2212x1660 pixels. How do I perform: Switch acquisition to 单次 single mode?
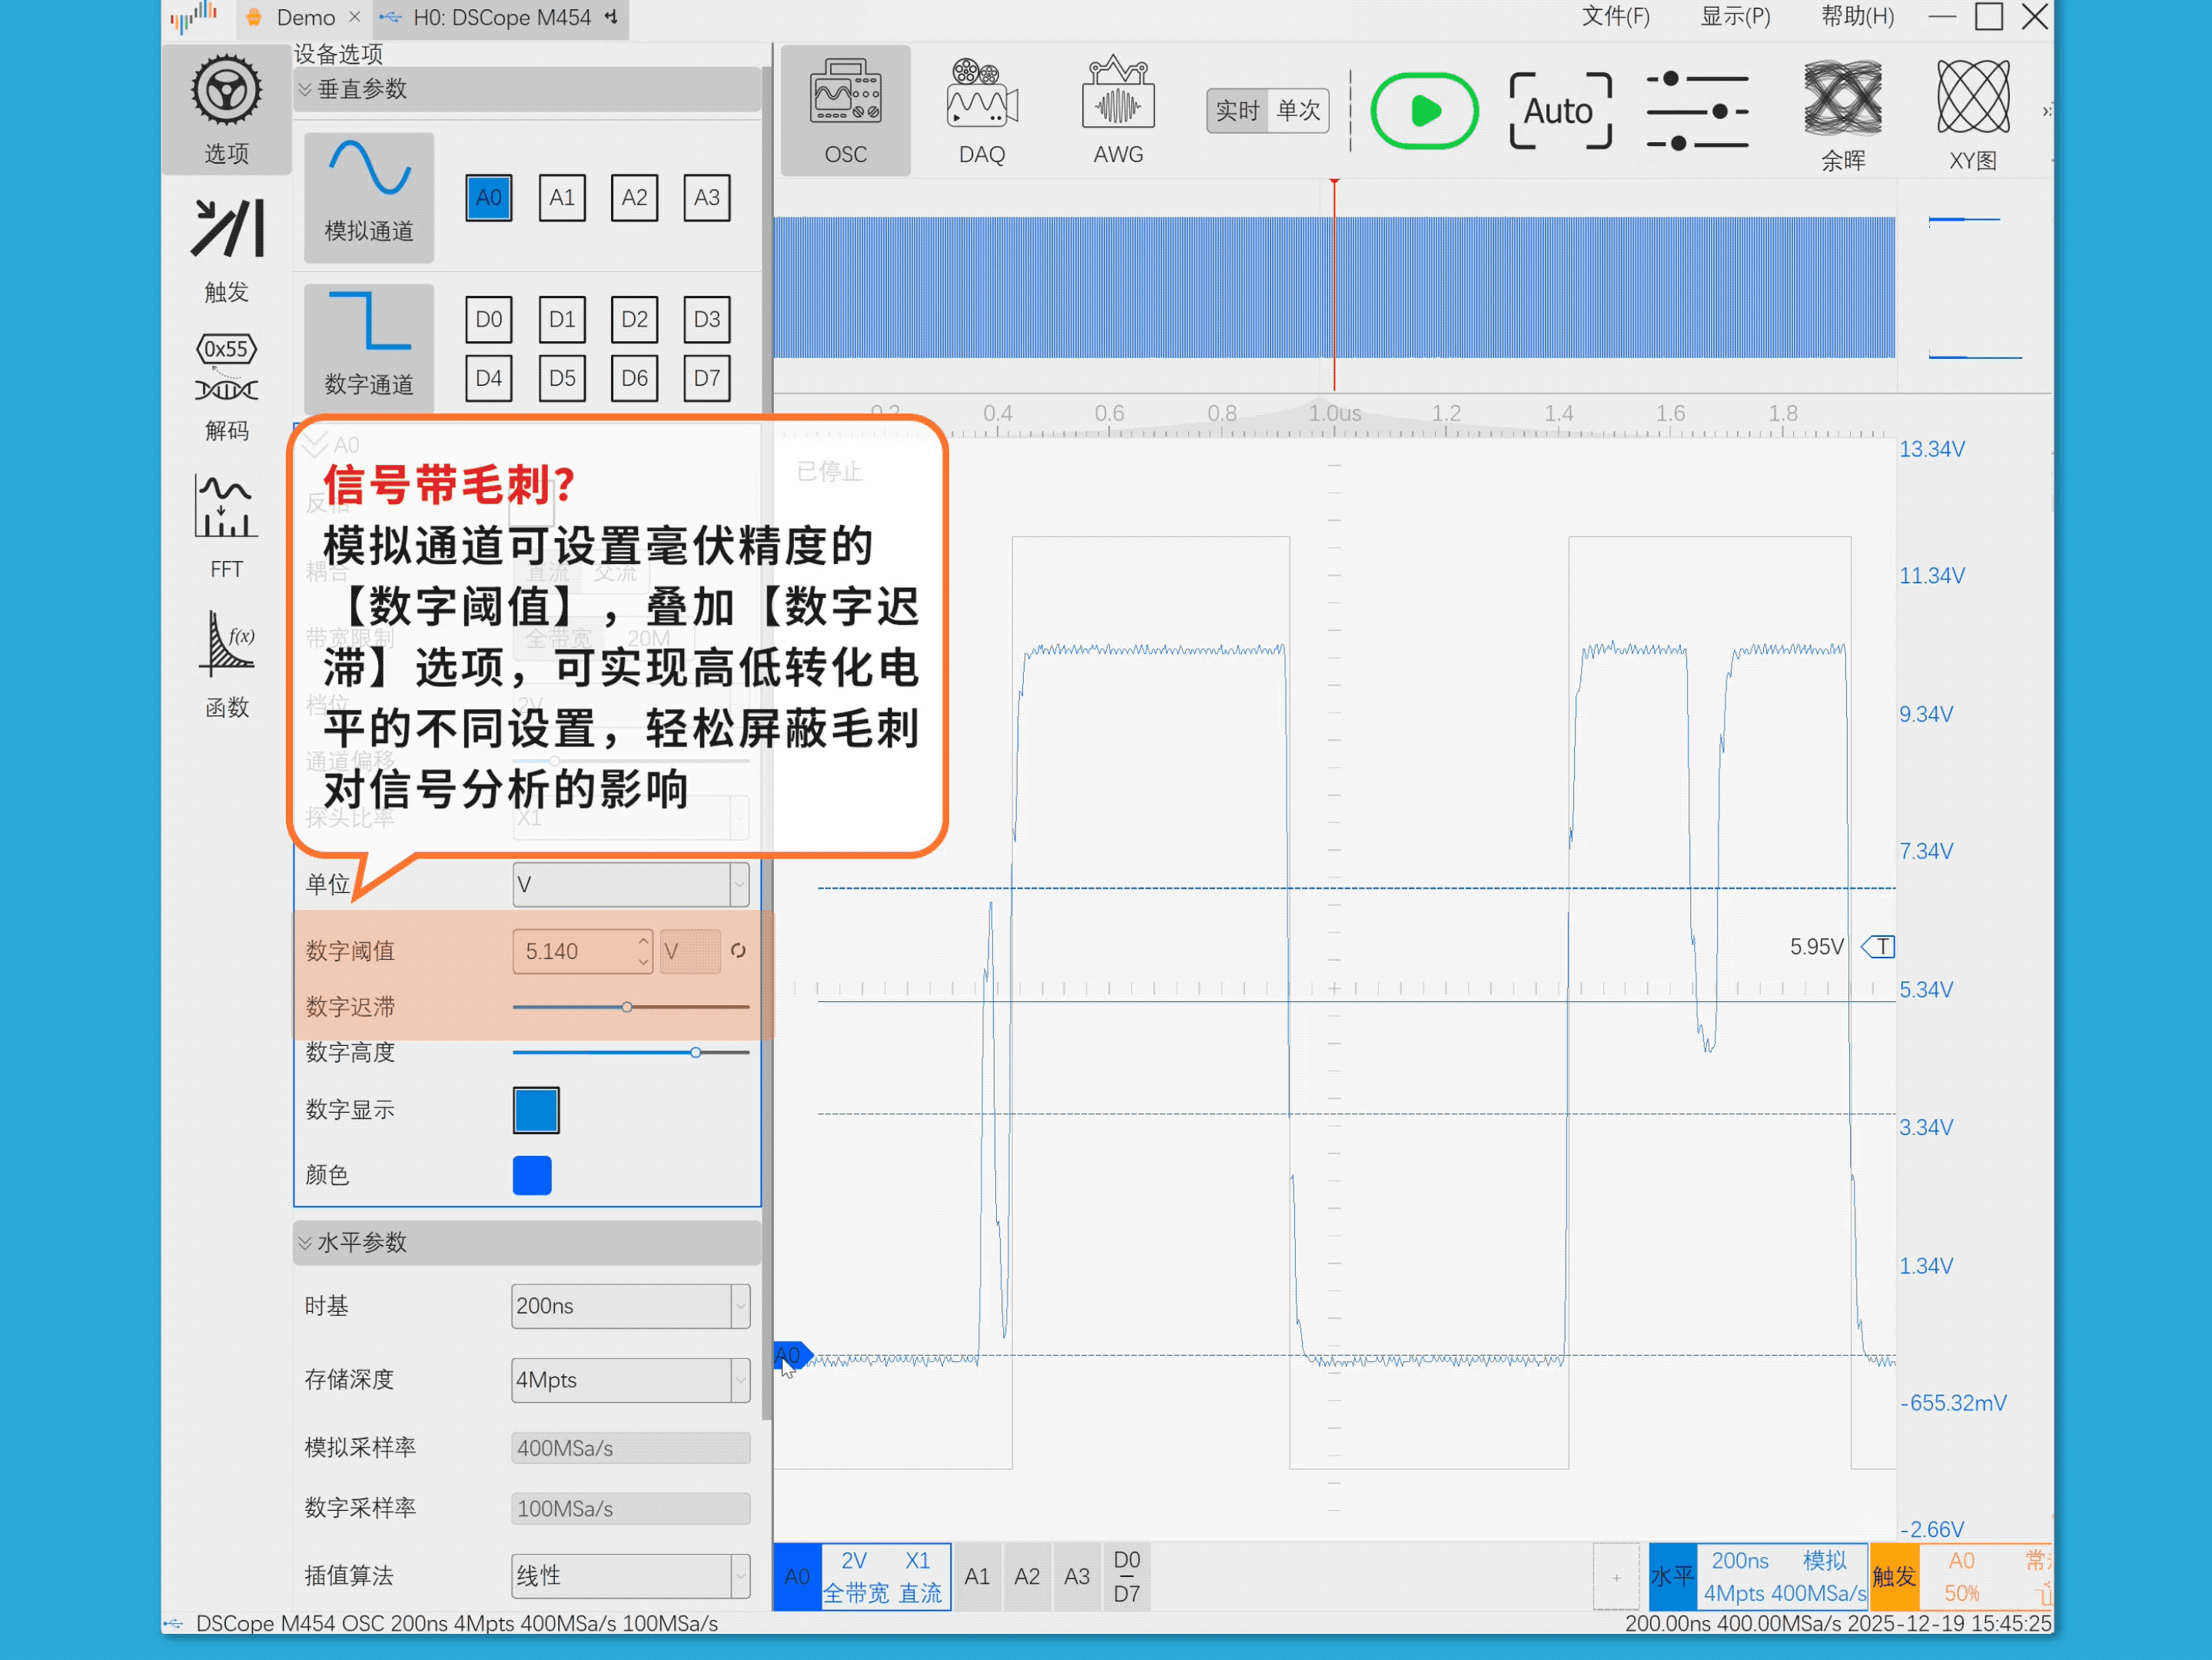pos(1298,110)
